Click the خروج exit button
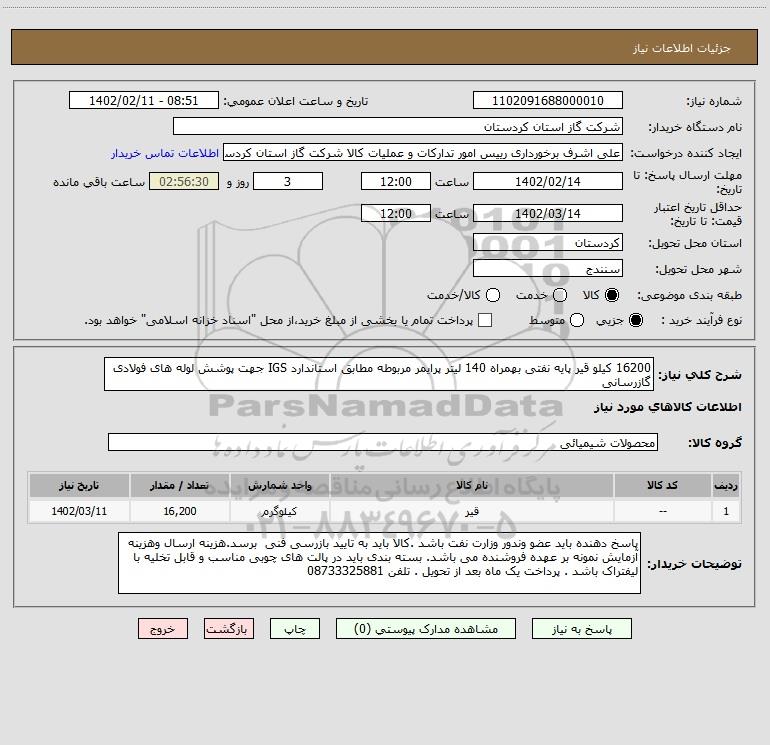 click(163, 629)
